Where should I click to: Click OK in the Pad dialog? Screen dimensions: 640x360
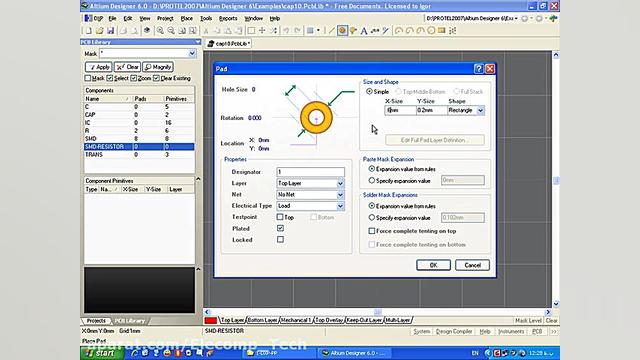coord(433,265)
